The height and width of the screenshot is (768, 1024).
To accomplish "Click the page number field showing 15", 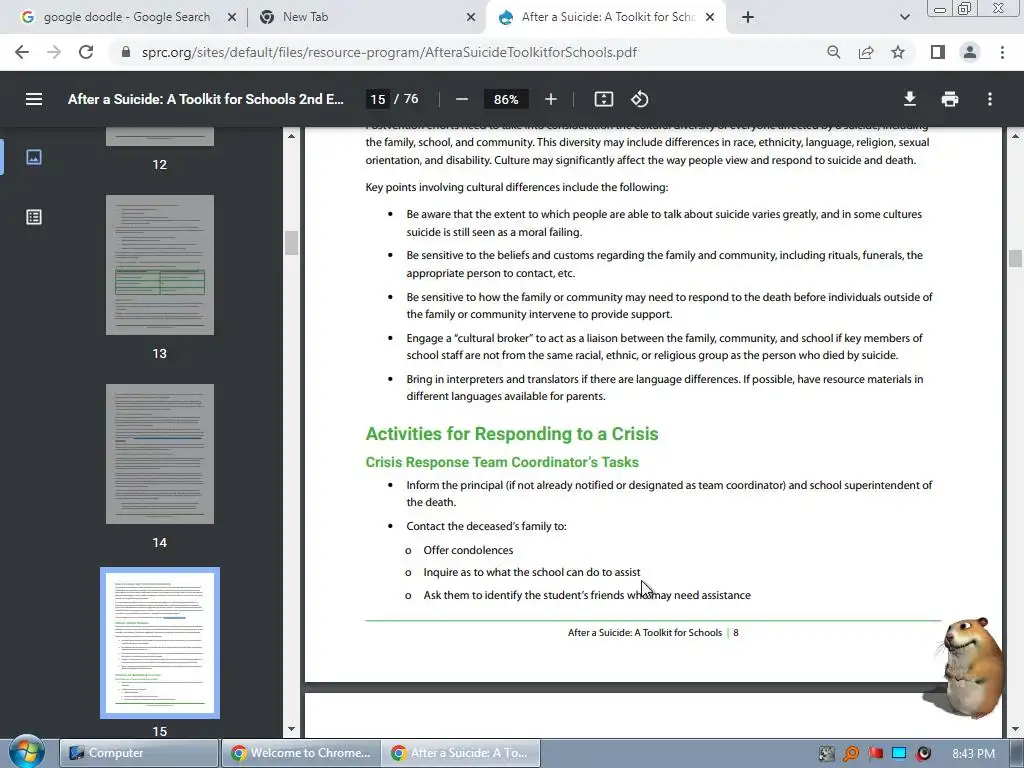I will tap(377, 99).
